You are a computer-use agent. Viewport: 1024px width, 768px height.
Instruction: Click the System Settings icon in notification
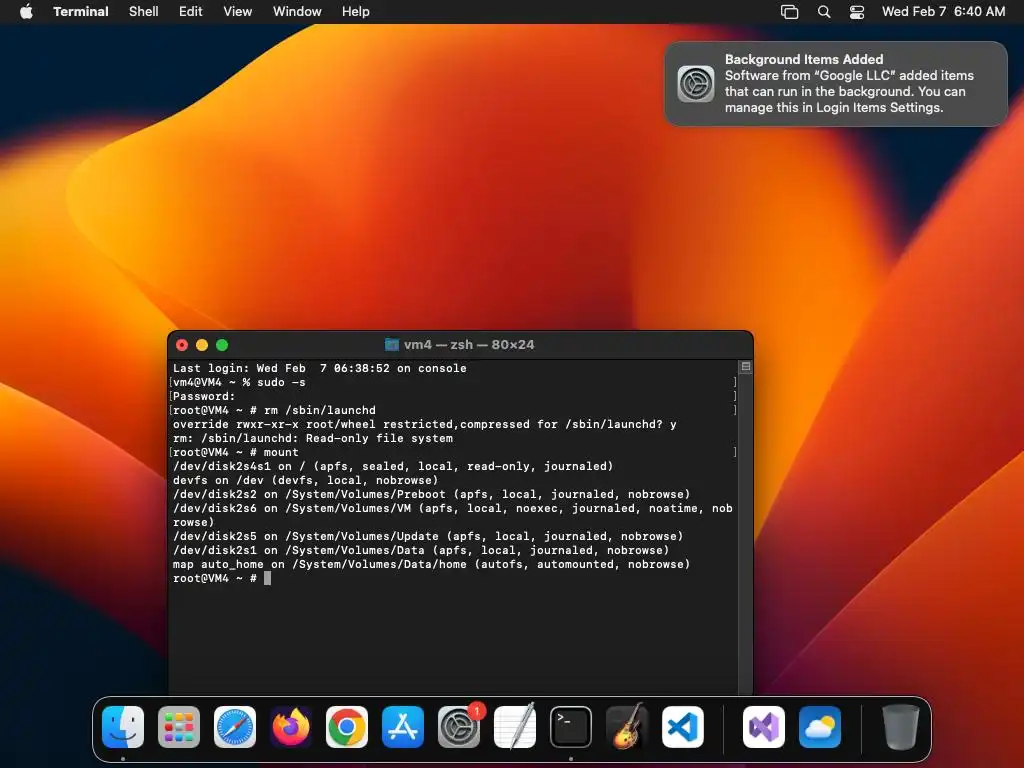click(696, 84)
